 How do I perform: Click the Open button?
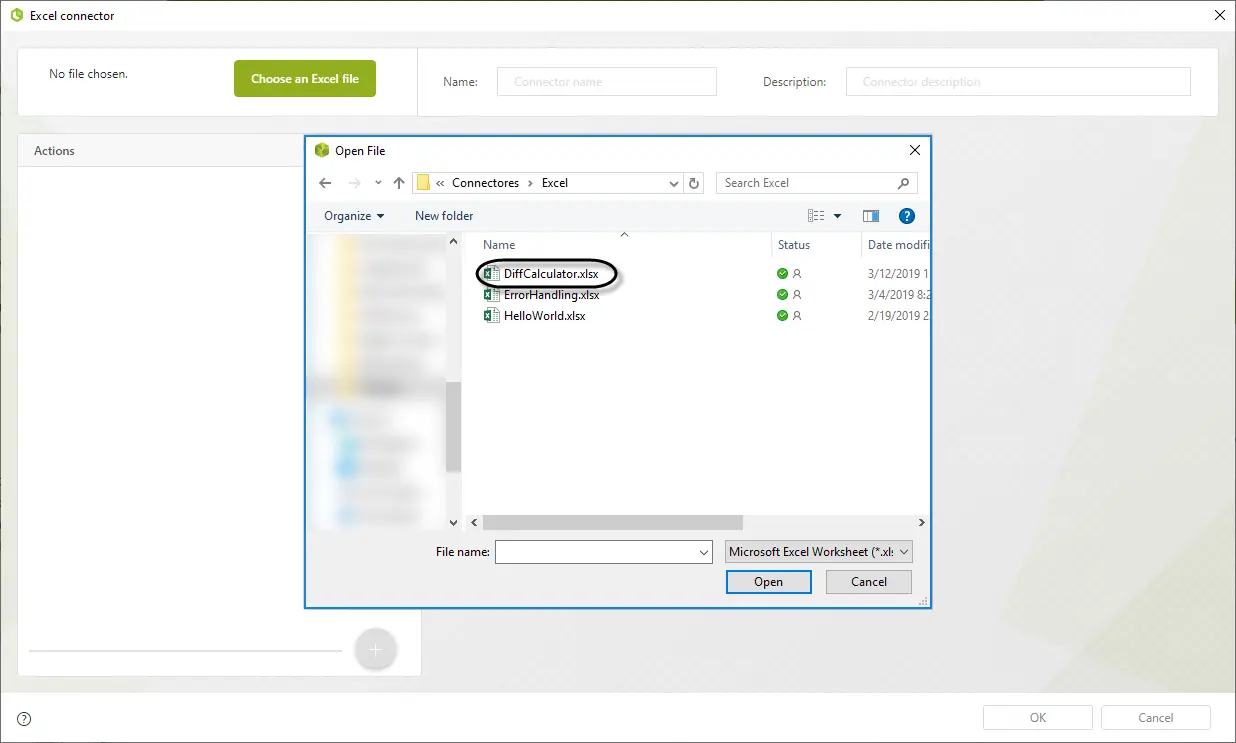click(769, 582)
